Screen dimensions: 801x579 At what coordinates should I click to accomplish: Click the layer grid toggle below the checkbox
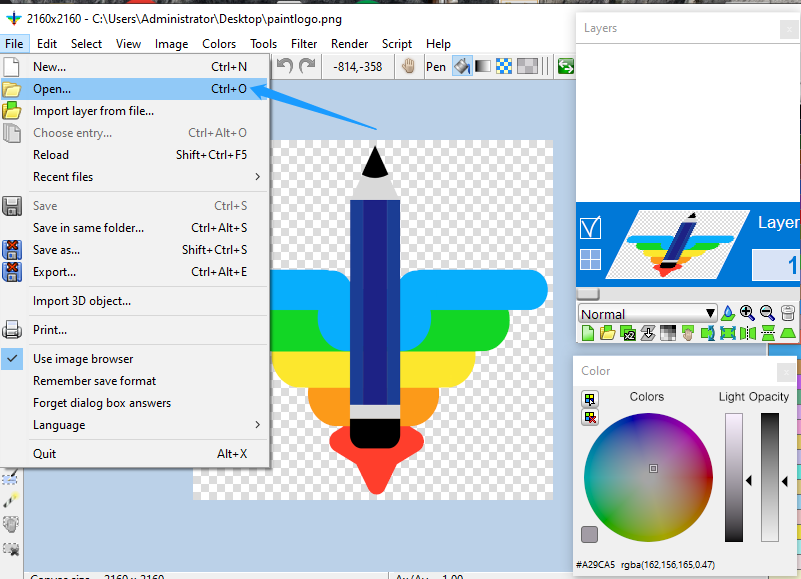click(590, 259)
